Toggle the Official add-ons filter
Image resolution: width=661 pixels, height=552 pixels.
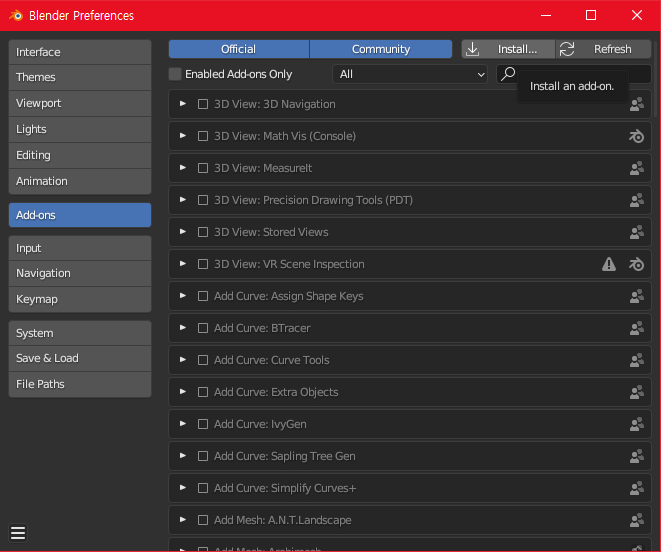[239, 49]
